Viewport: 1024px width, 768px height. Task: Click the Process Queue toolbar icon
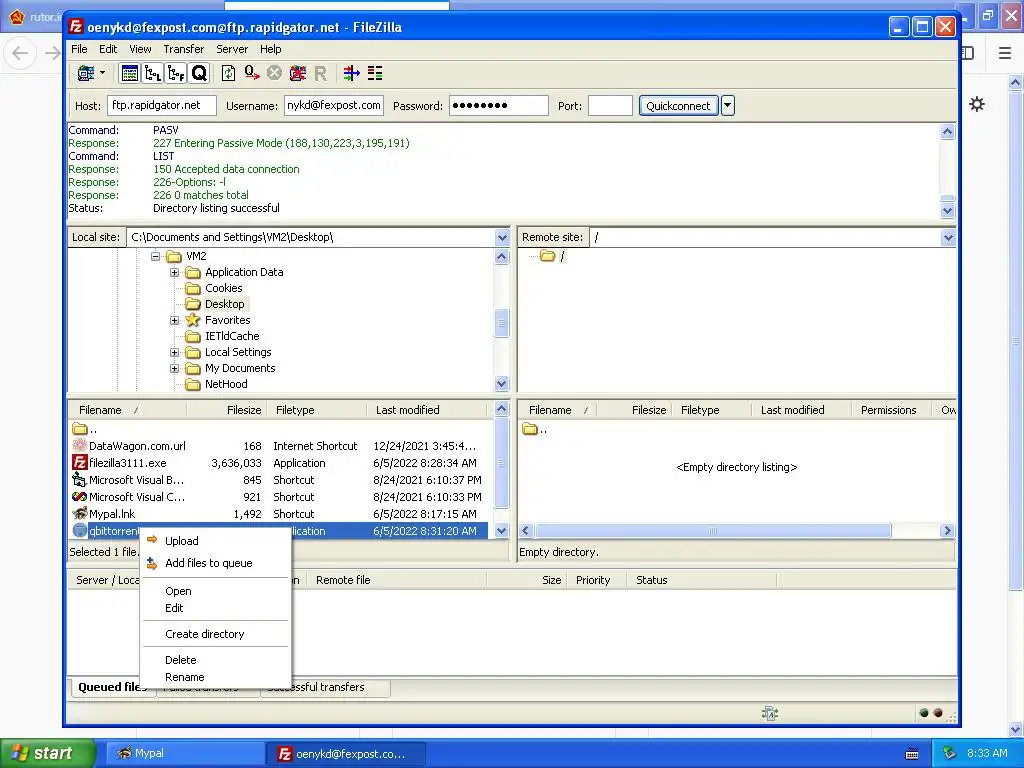coord(251,73)
